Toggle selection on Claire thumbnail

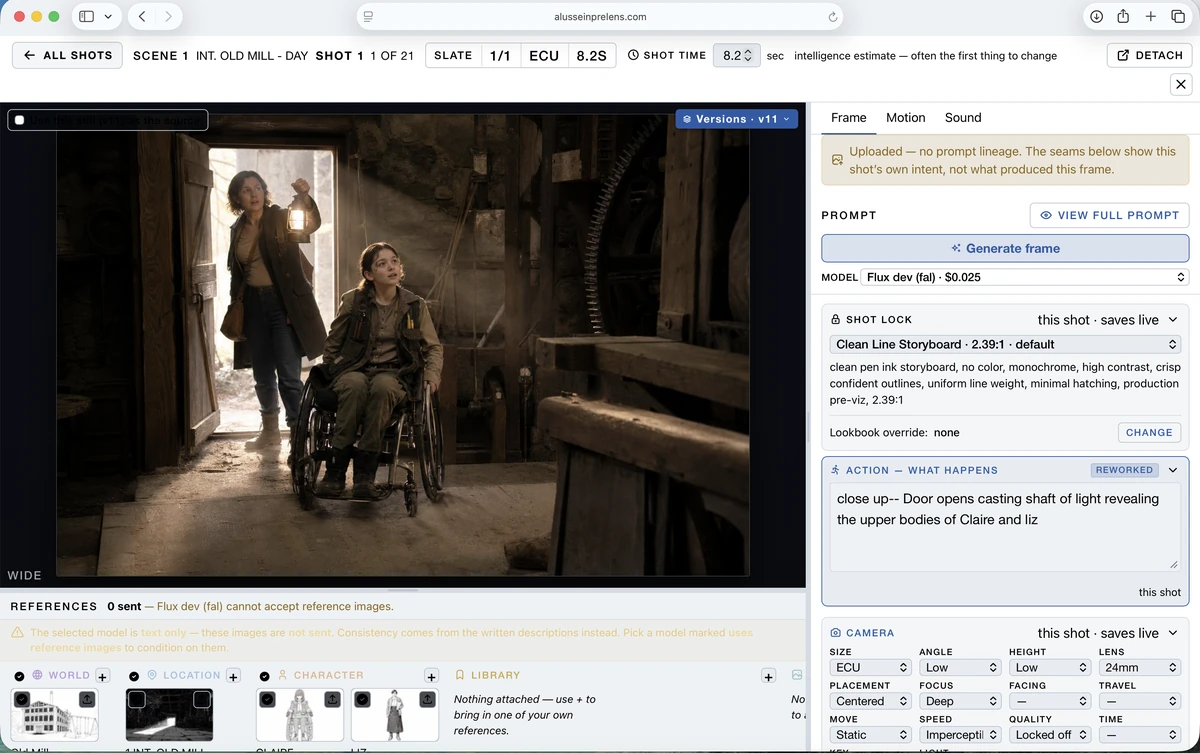[267, 699]
